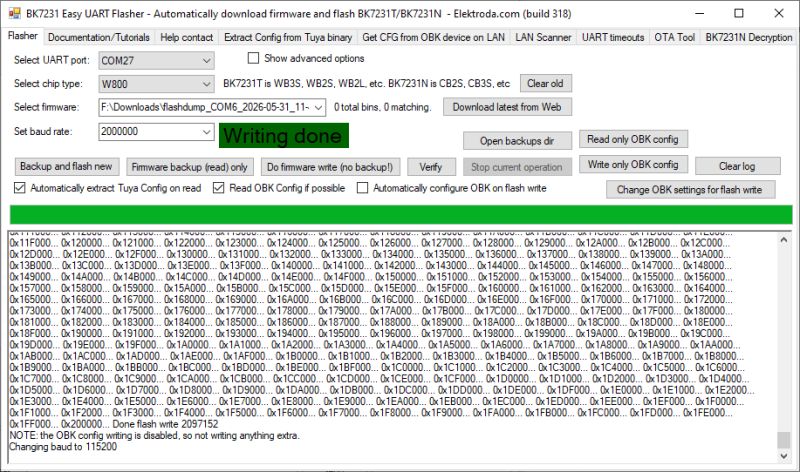This screenshot has width=800, height=472.
Task: Expand the chip type W800 dropdown
Action: point(206,84)
